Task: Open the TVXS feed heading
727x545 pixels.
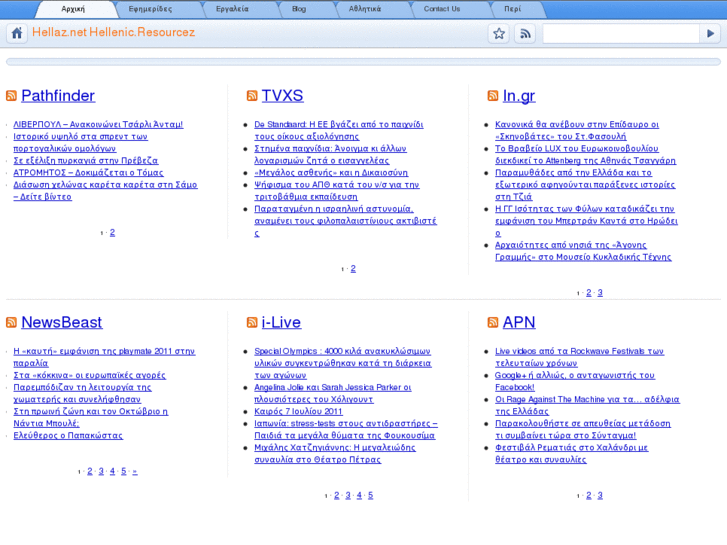Action: click(x=282, y=96)
